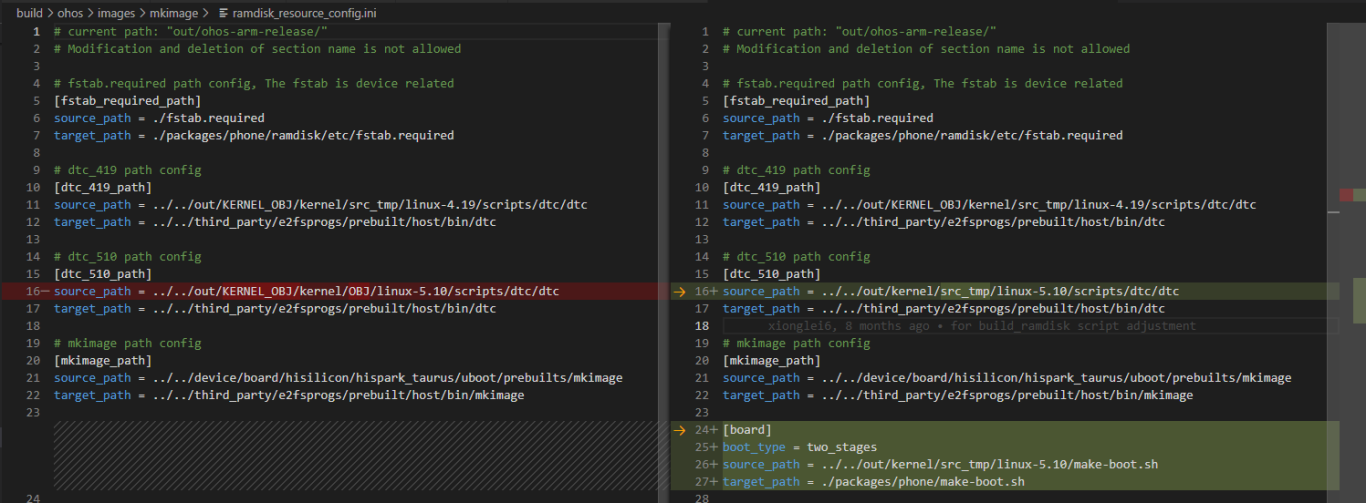Click added line 16 with out/kernel/src_tmp/linux-5.10 in modified pane
Screen dimensions: 1366x503
coord(951,291)
